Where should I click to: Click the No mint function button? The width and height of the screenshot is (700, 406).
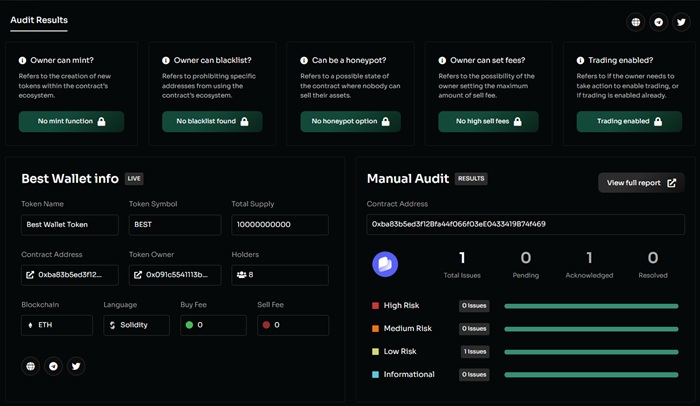pyautogui.click(x=71, y=121)
